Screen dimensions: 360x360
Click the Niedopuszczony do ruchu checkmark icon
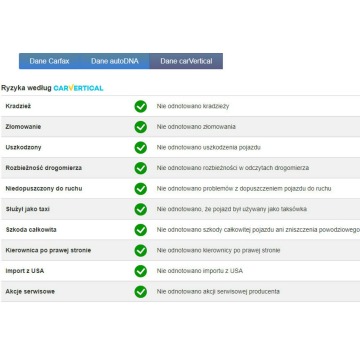tap(141, 189)
